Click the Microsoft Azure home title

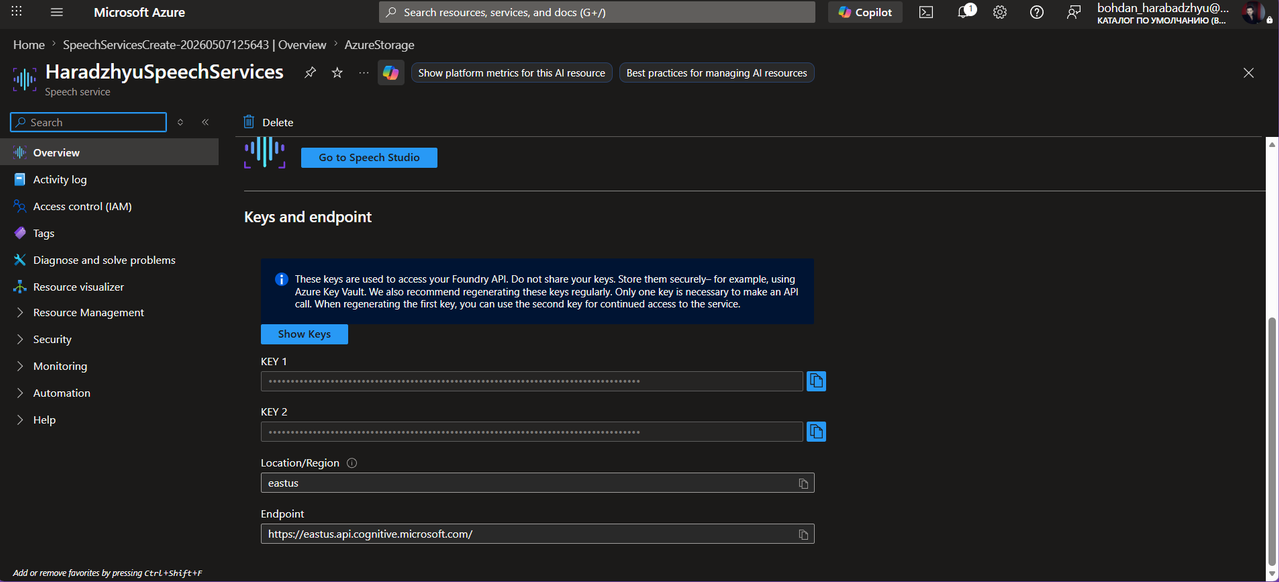pos(139,12)
